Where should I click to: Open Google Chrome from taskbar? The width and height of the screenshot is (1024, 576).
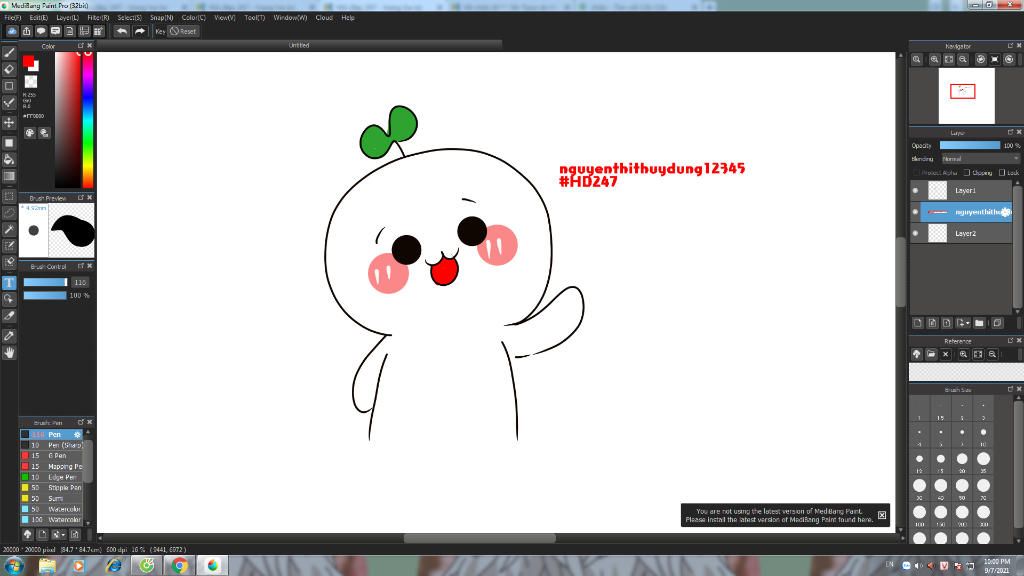click(x=180, y=566)
